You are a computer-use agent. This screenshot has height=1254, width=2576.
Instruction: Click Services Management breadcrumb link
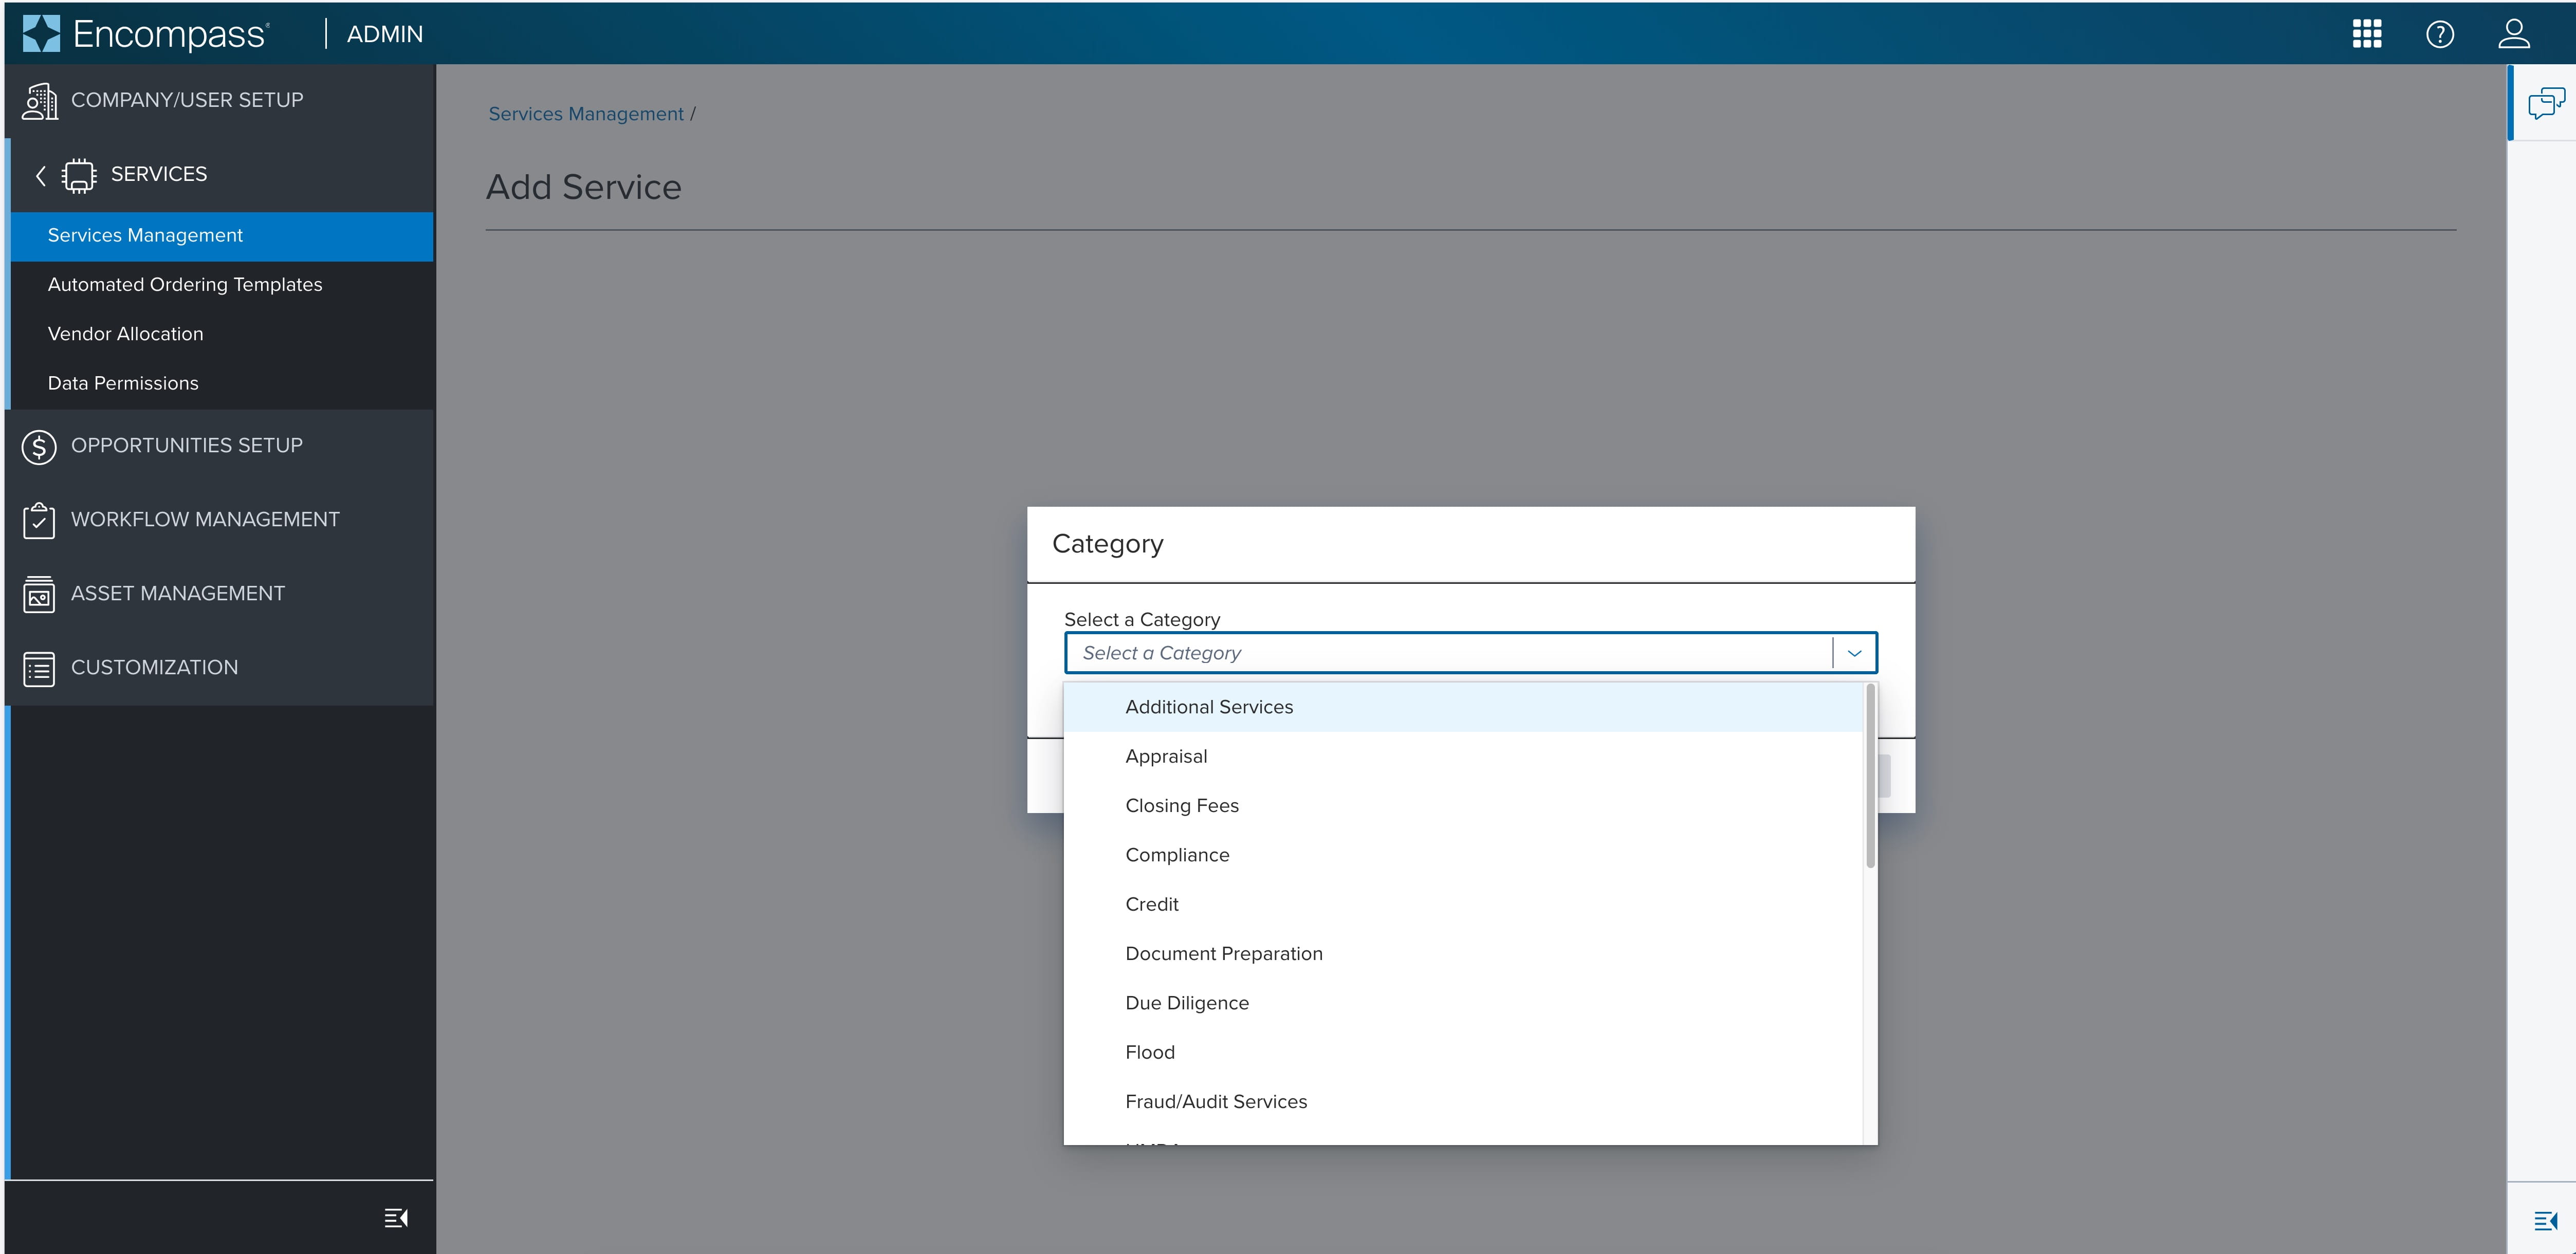[x=585, y=114]
